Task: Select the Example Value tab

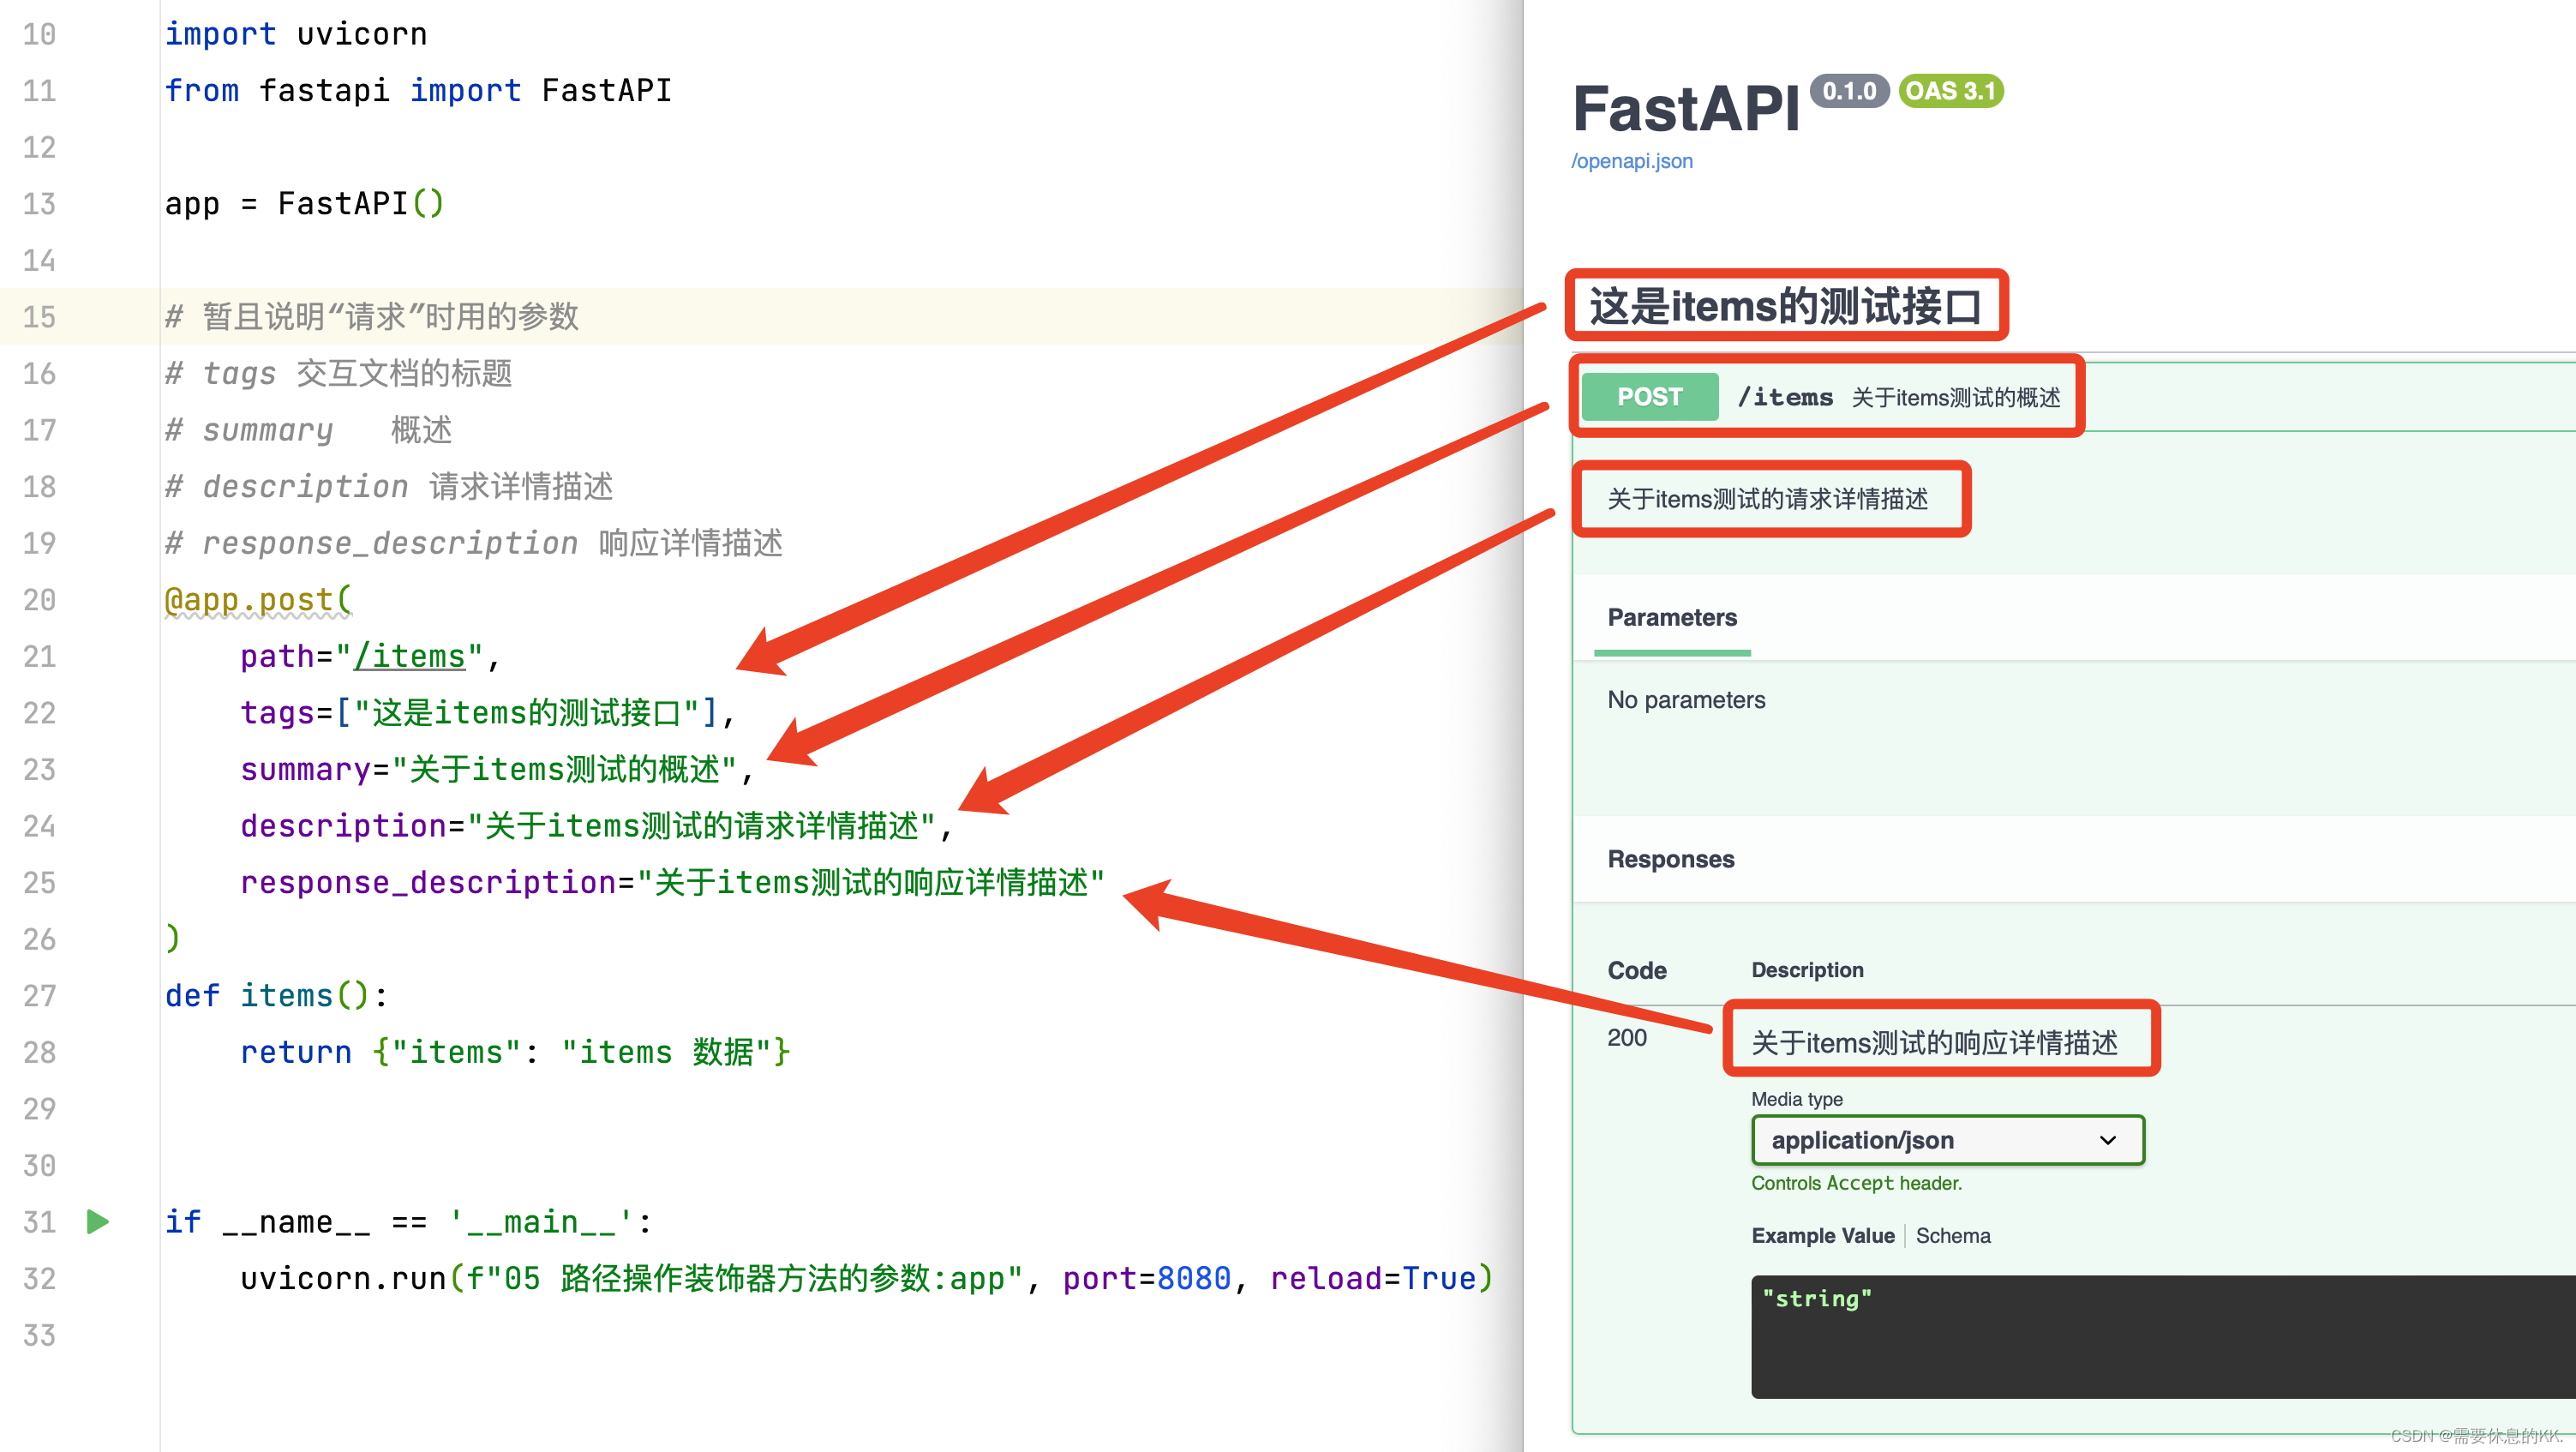Action: [x=1822, y=1236]
